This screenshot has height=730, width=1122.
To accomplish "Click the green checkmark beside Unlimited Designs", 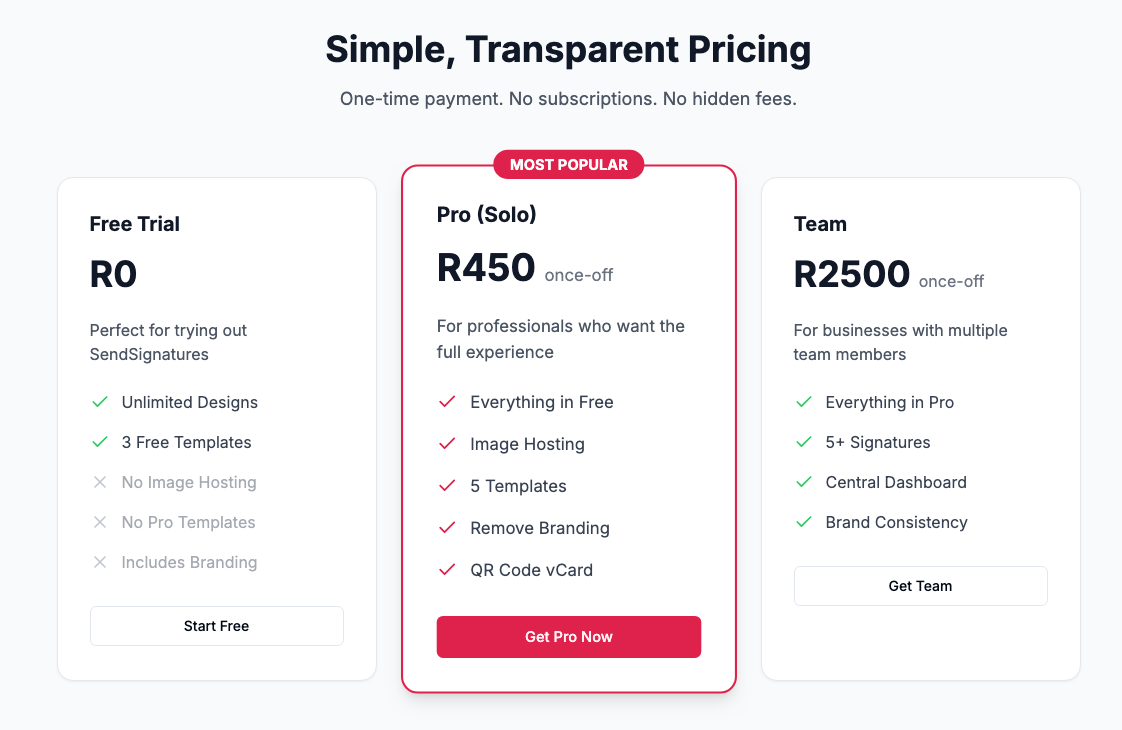I will pos(99,402).
